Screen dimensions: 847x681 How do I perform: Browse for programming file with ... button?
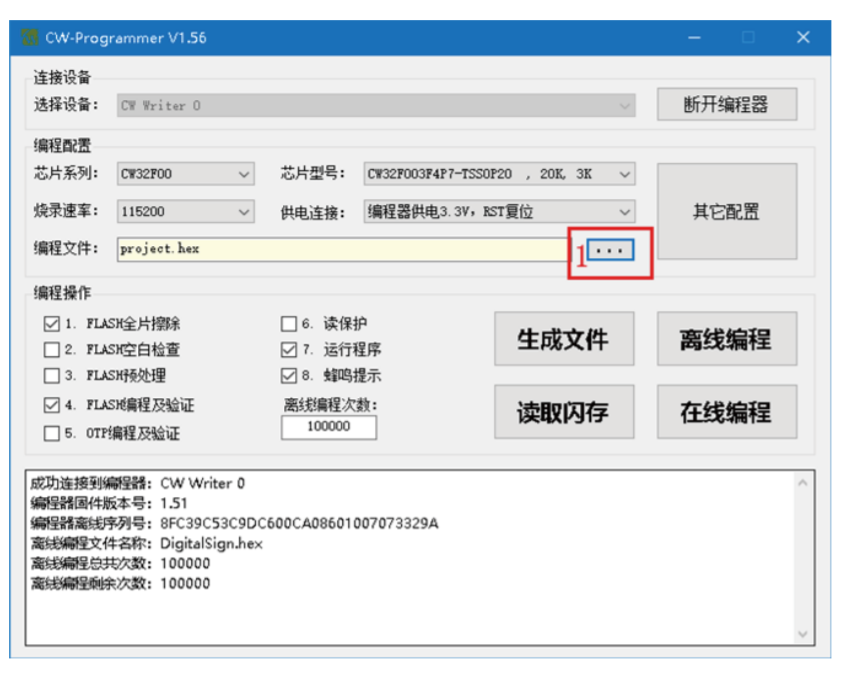coord(610,250)
